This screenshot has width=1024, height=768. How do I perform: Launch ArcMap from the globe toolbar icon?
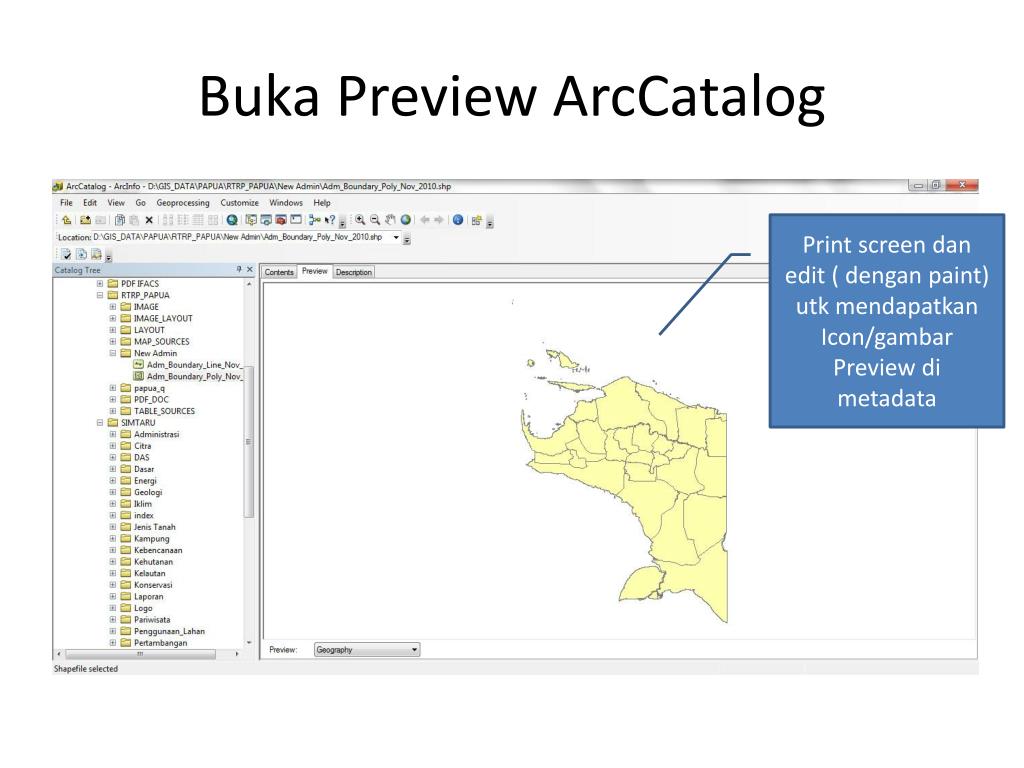tap(232, 220)
